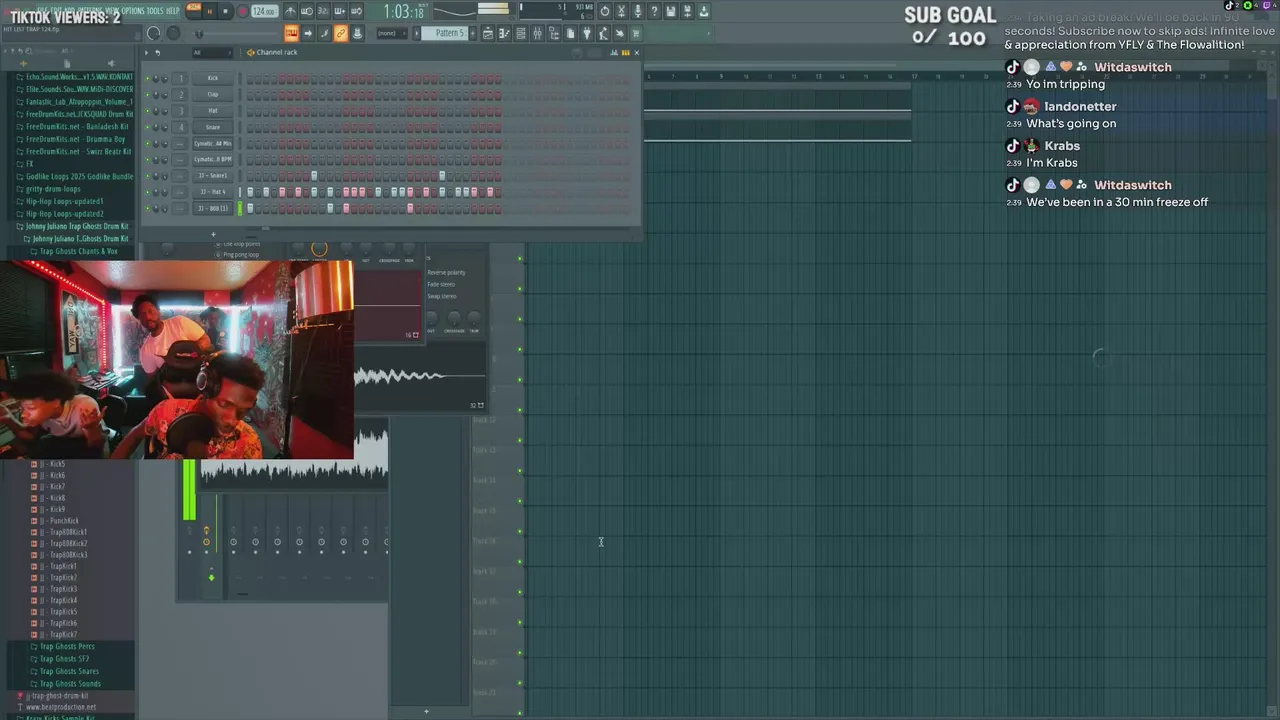Select Trap808Kick1 sample in browser

point(68,532)
